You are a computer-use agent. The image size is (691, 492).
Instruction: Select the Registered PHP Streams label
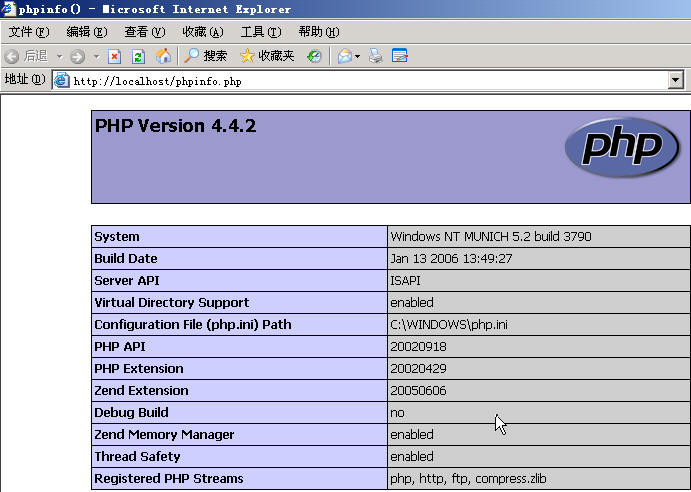click(x=169, y=479)
